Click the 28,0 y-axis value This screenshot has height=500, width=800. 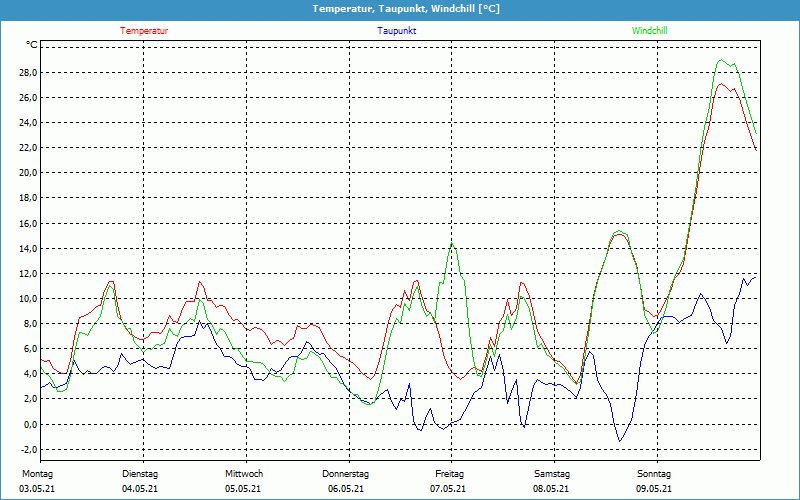pyautogui.click(x=28, y=72)
